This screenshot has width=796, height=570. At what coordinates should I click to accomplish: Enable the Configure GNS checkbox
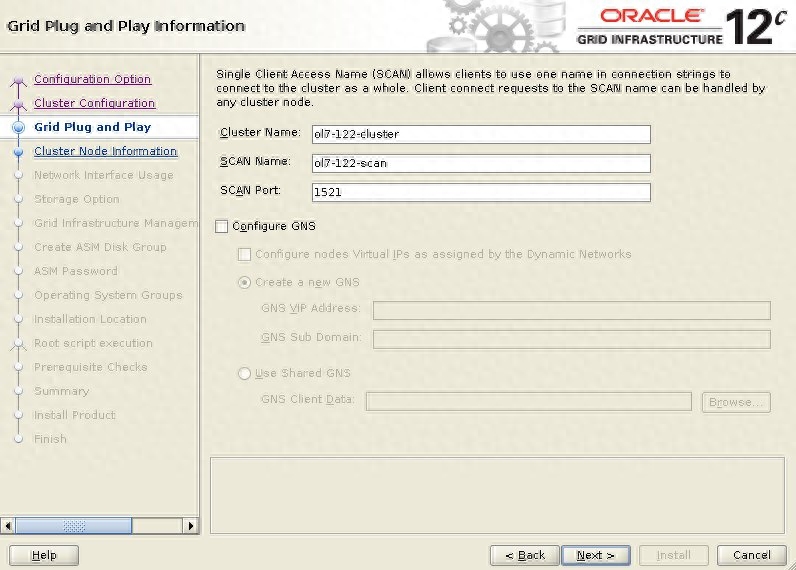coord(222,226)
